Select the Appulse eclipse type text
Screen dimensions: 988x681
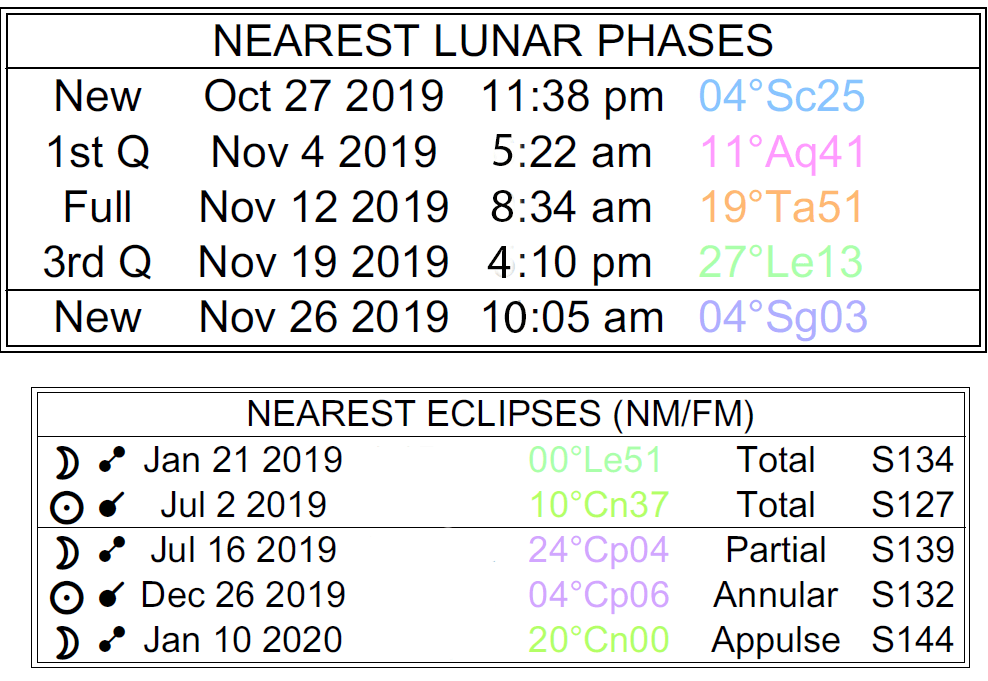click(x=774, y=641)
